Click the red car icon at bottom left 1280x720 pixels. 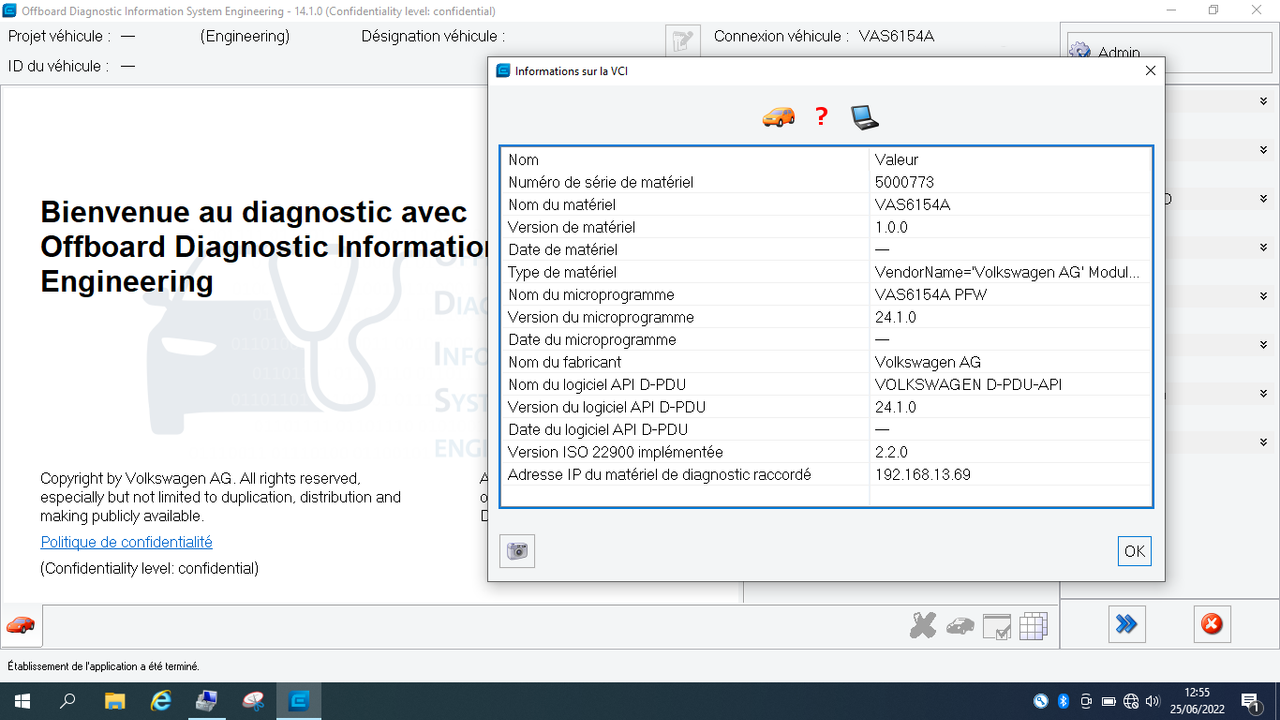pyautogui.click(x=20, y=626)
